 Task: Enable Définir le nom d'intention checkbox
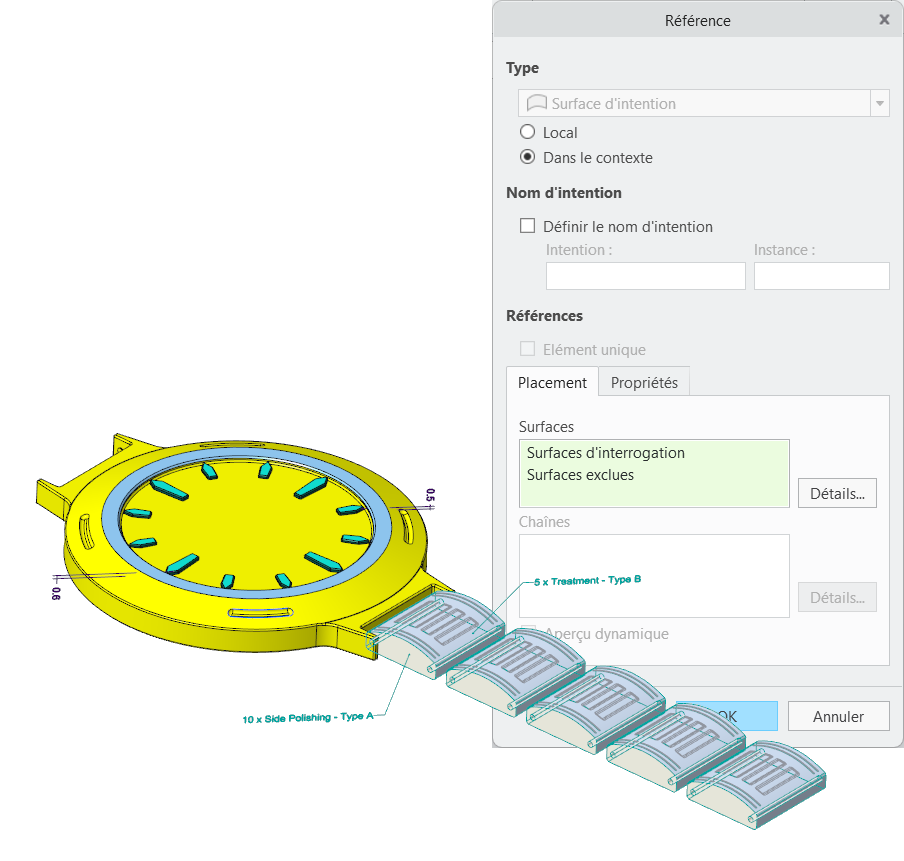point(527,225)
